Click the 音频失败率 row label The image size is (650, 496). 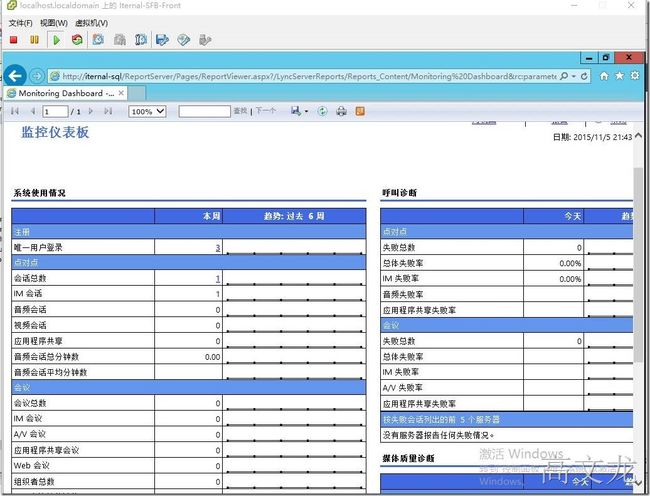click(403, 295)
